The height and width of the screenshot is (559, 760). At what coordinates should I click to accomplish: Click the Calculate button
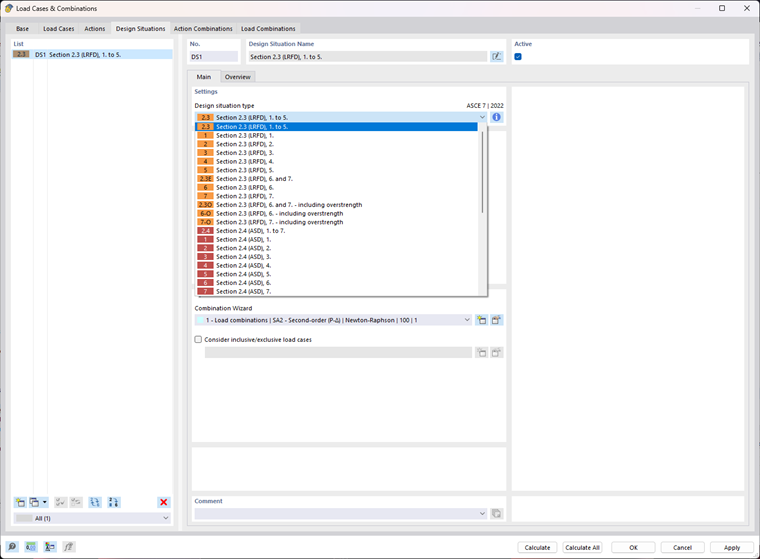[537, 547]
